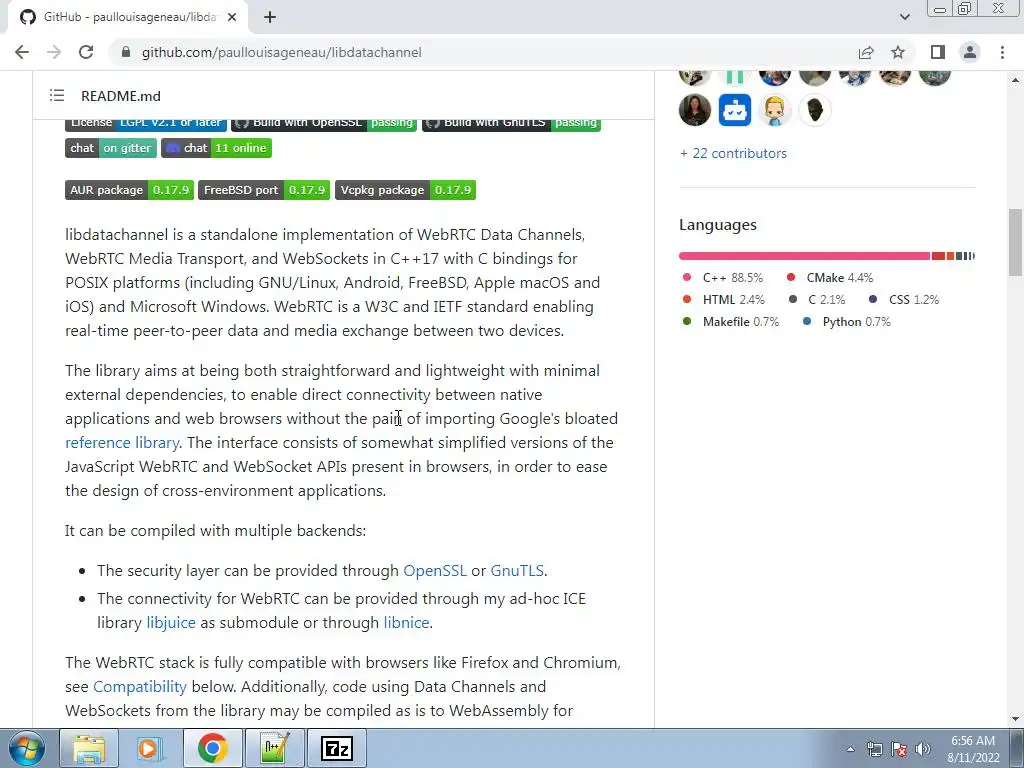
Task: Click the page vertical scrollbar thumb
Action: tap(1015, 242)
